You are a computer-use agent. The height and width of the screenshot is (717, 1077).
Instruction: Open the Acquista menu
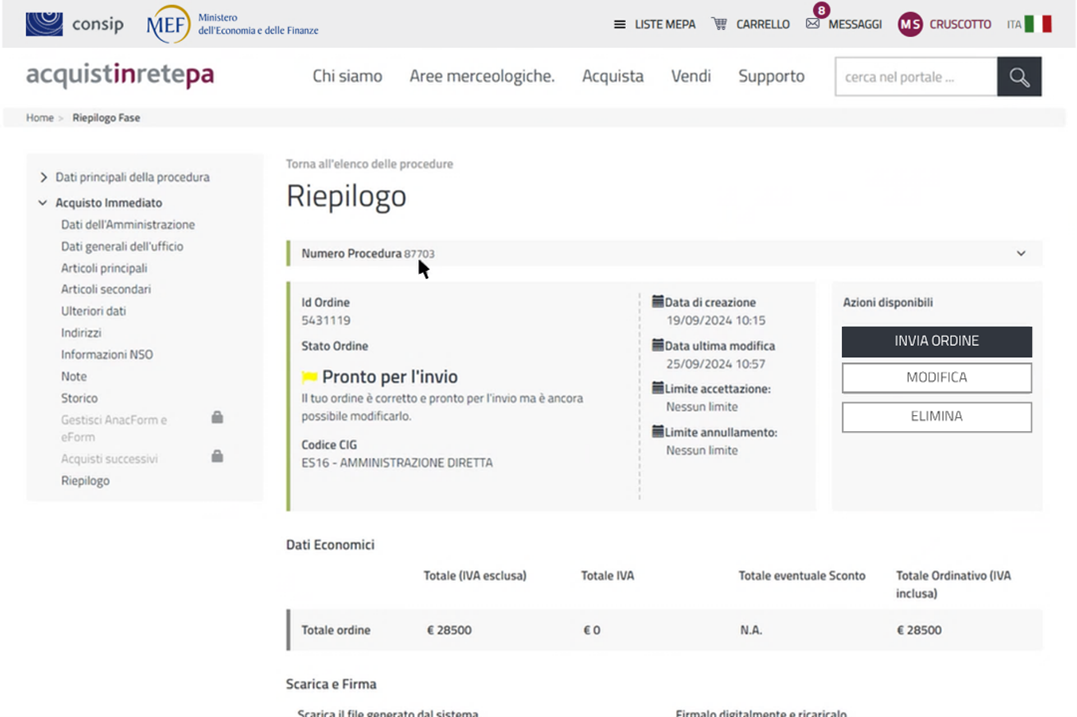[x=612, y=76]
